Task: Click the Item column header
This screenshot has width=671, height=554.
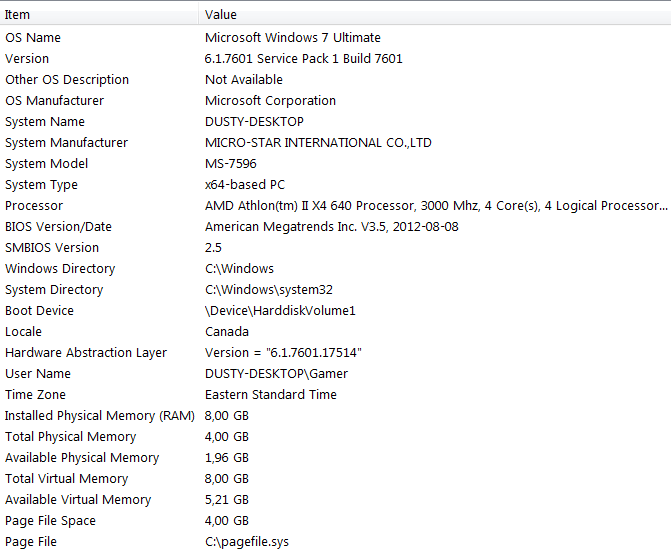Action: 99,15
